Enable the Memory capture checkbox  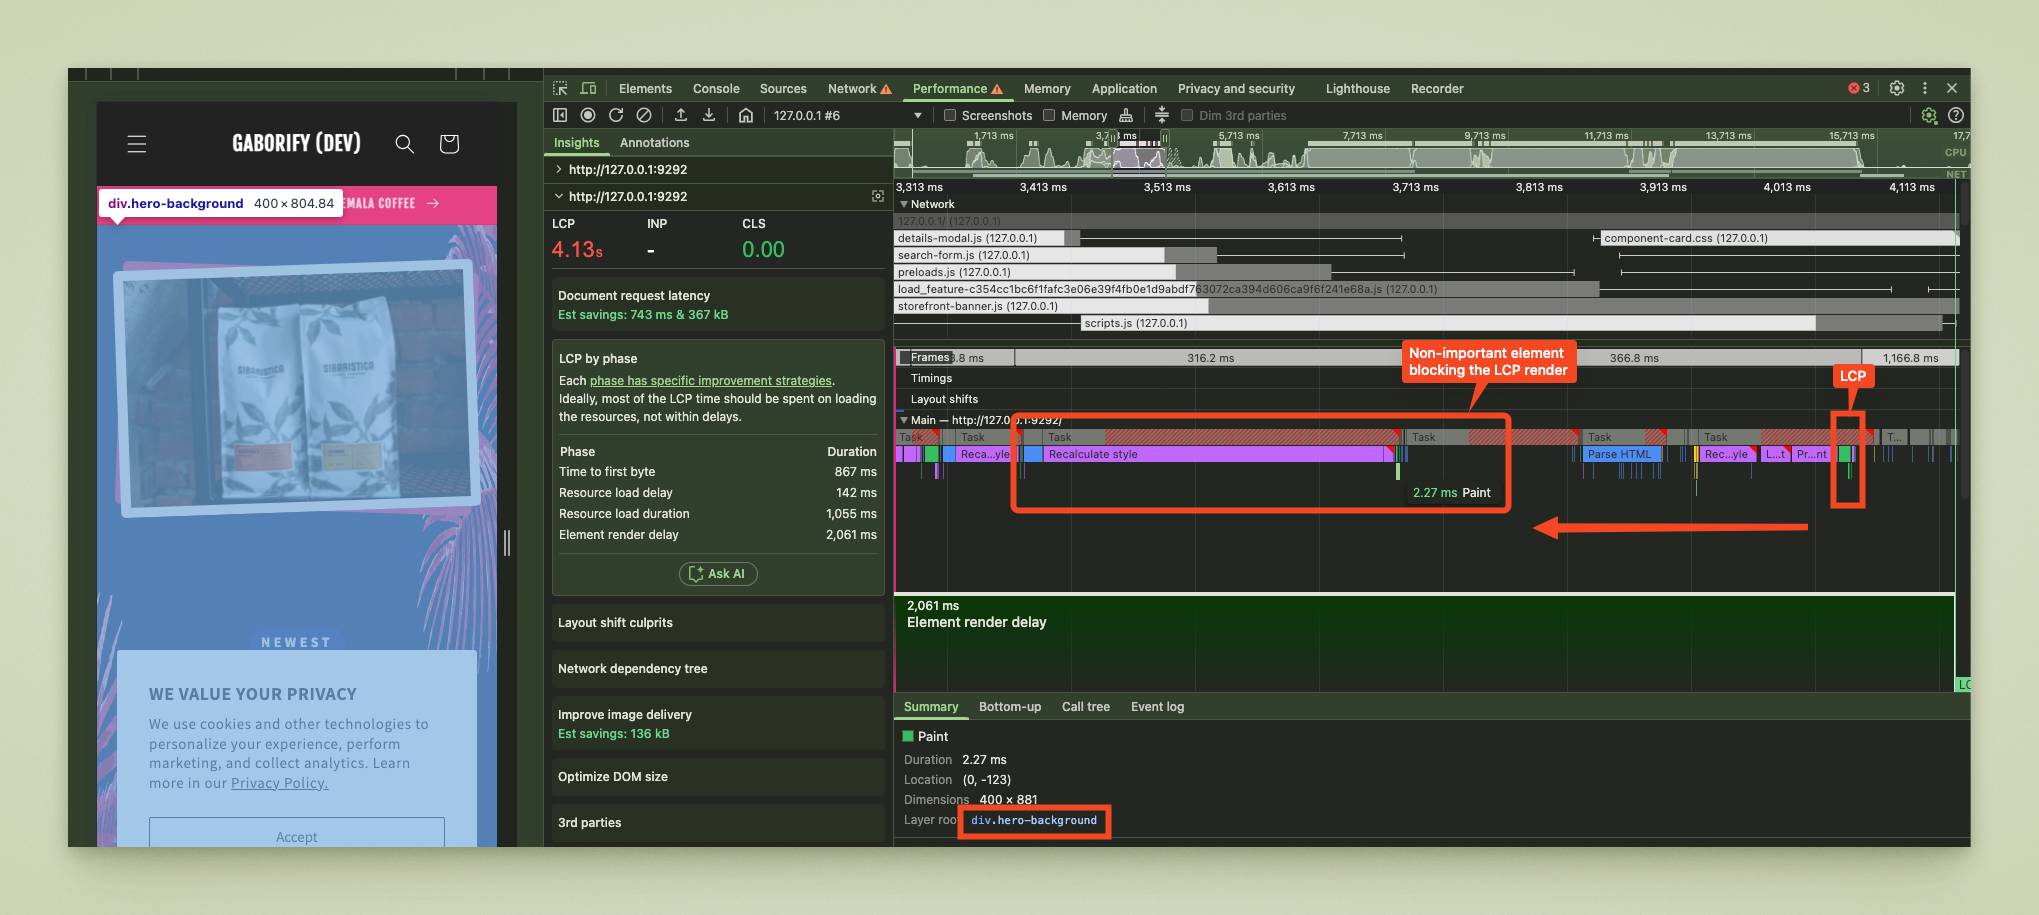(x=1048, y=115)
